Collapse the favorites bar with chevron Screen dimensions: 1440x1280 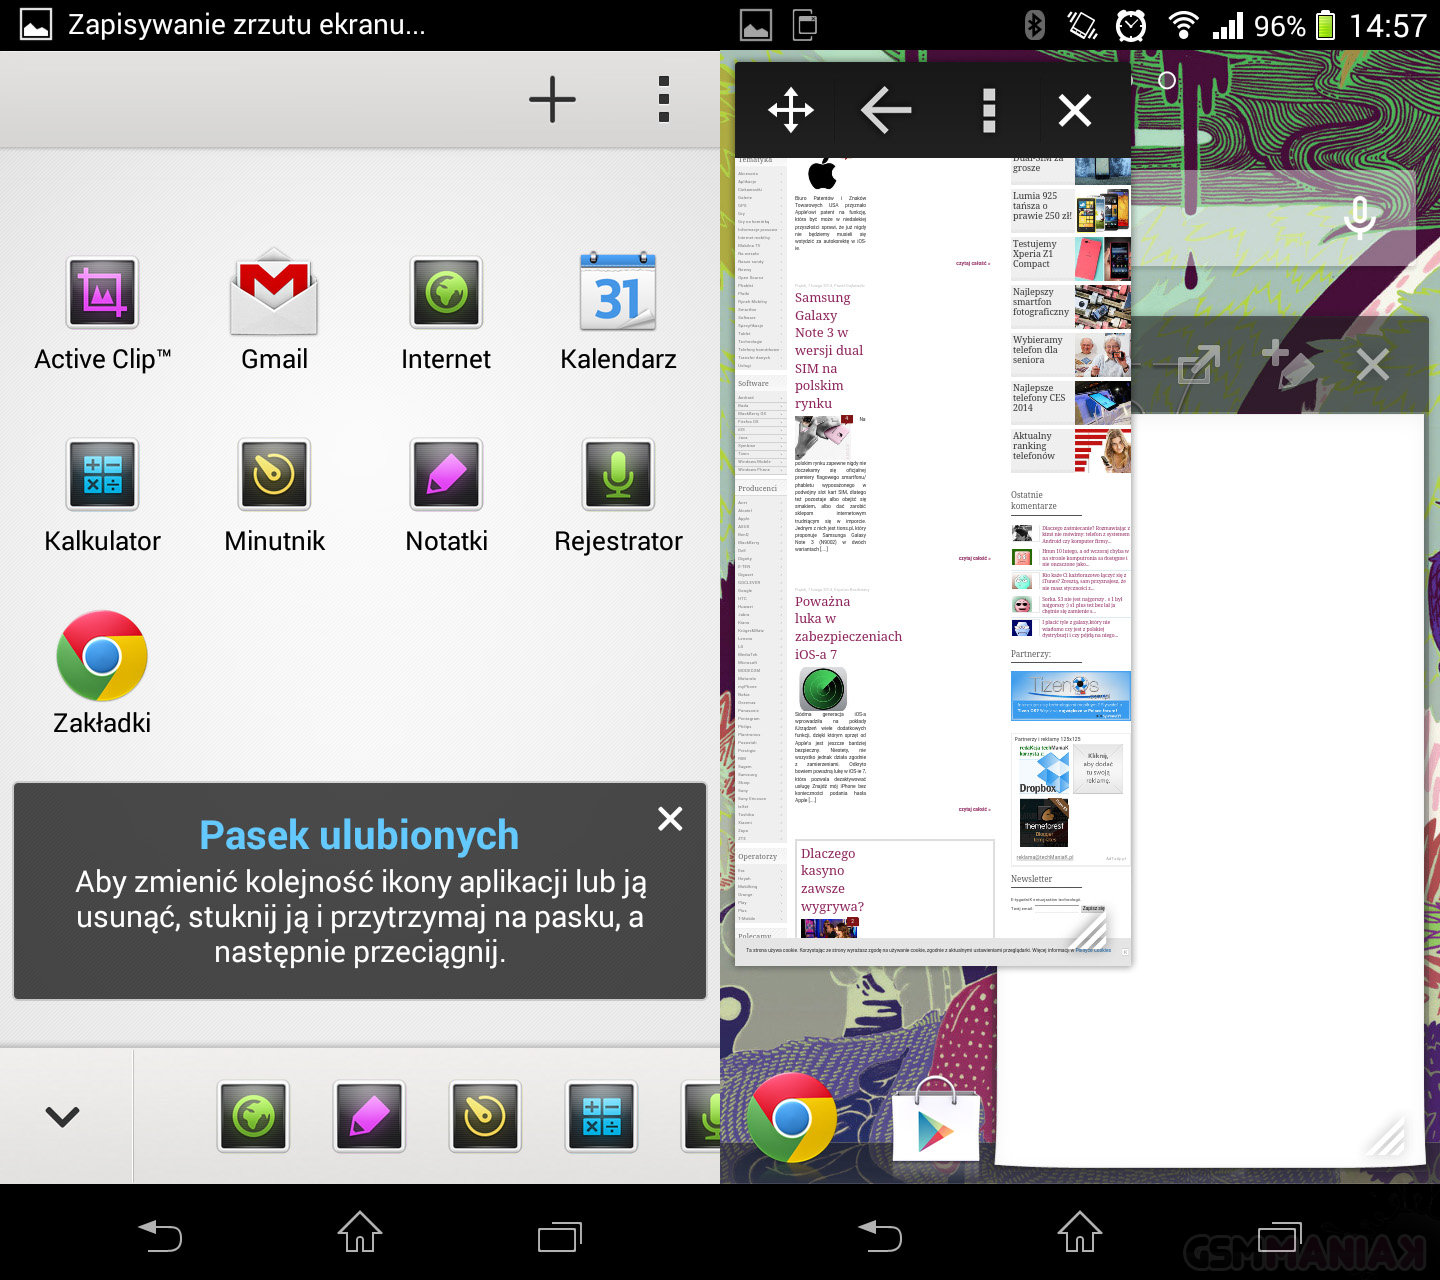[x=63, y=1116]
